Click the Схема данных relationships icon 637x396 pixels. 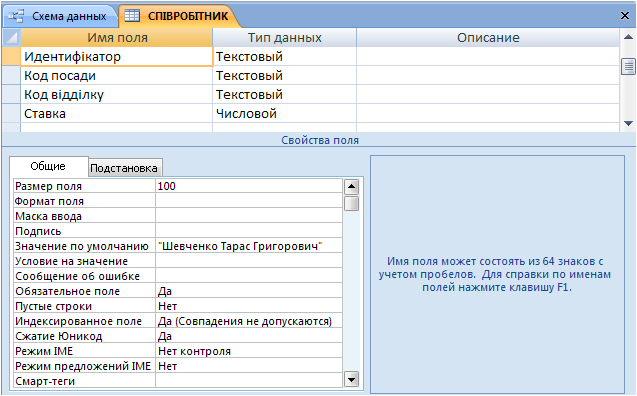point(16,16)
